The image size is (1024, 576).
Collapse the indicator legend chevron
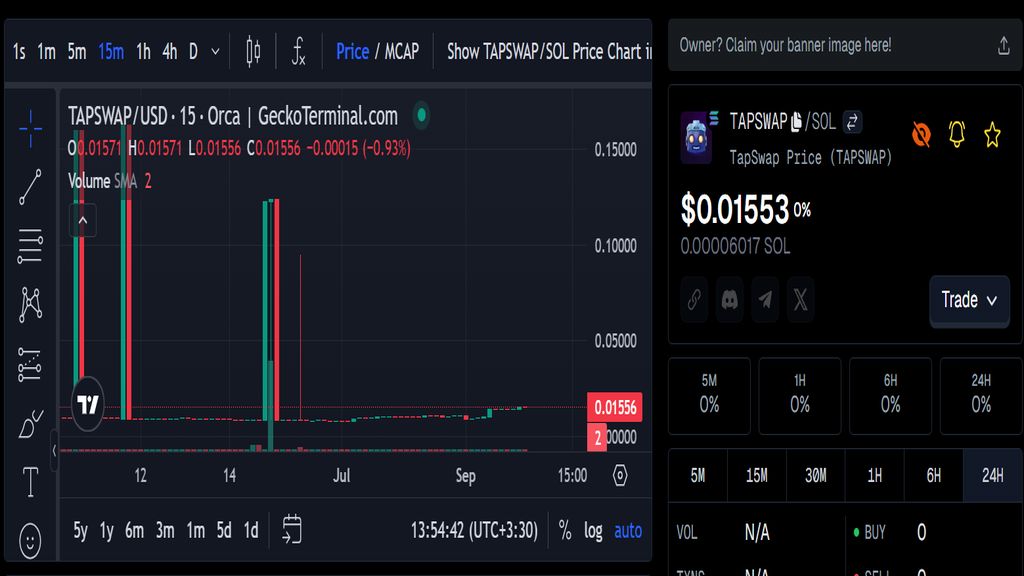(83, 221)
